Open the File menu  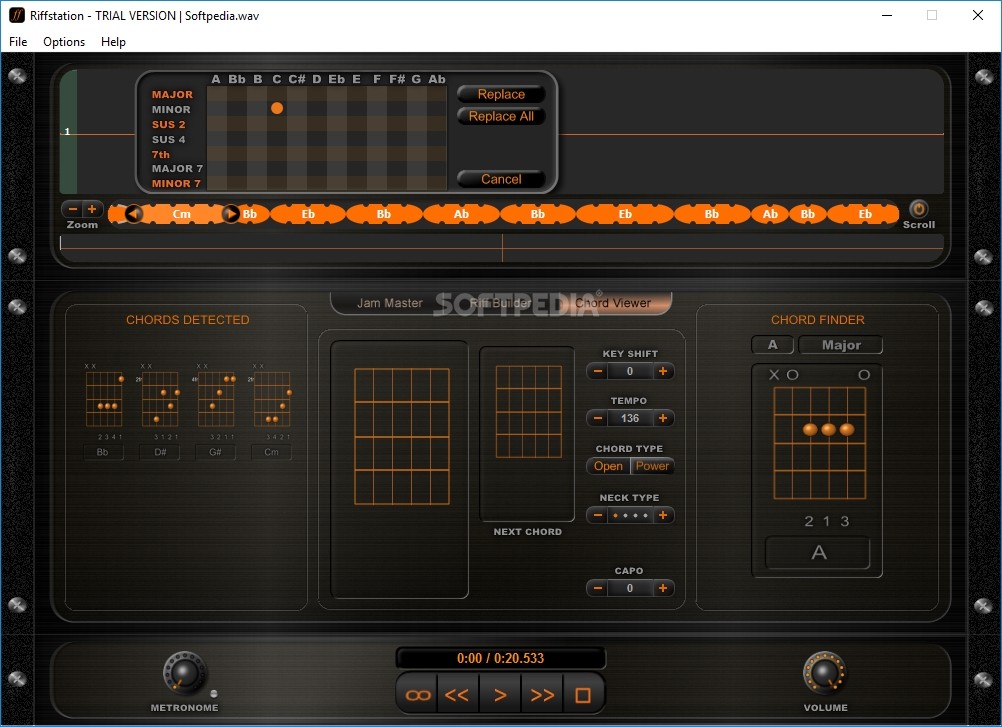pos(18,42)
